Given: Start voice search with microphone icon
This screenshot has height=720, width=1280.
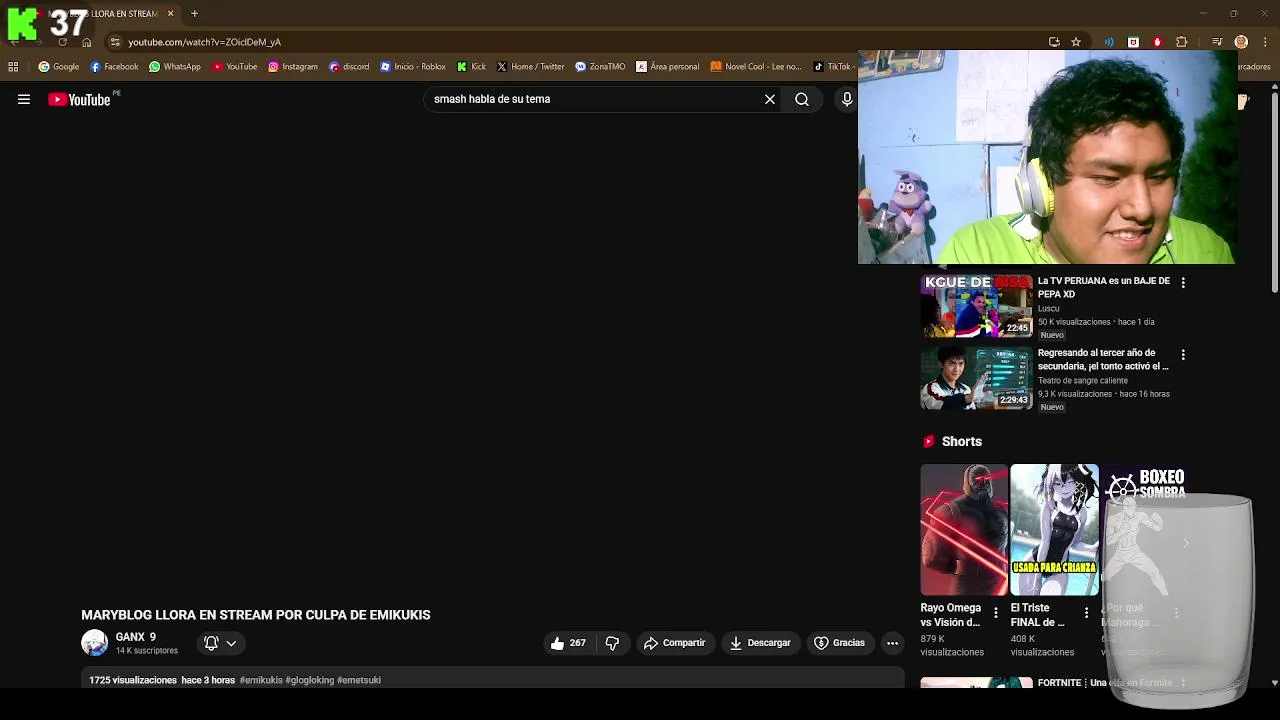Looking at the screenshot, I should click(847, 99).
